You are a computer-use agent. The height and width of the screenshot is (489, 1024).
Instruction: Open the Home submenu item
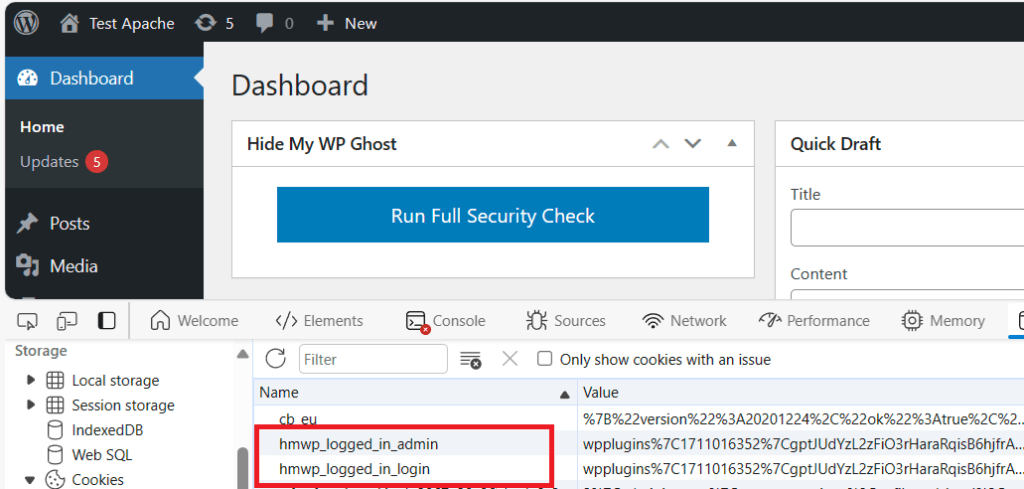tap(42, 127)
